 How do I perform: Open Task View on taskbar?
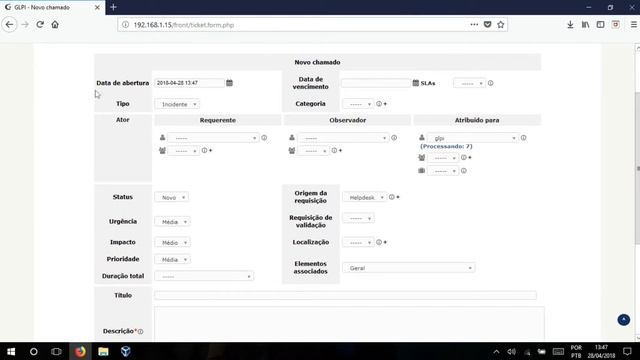coord(56,351)
